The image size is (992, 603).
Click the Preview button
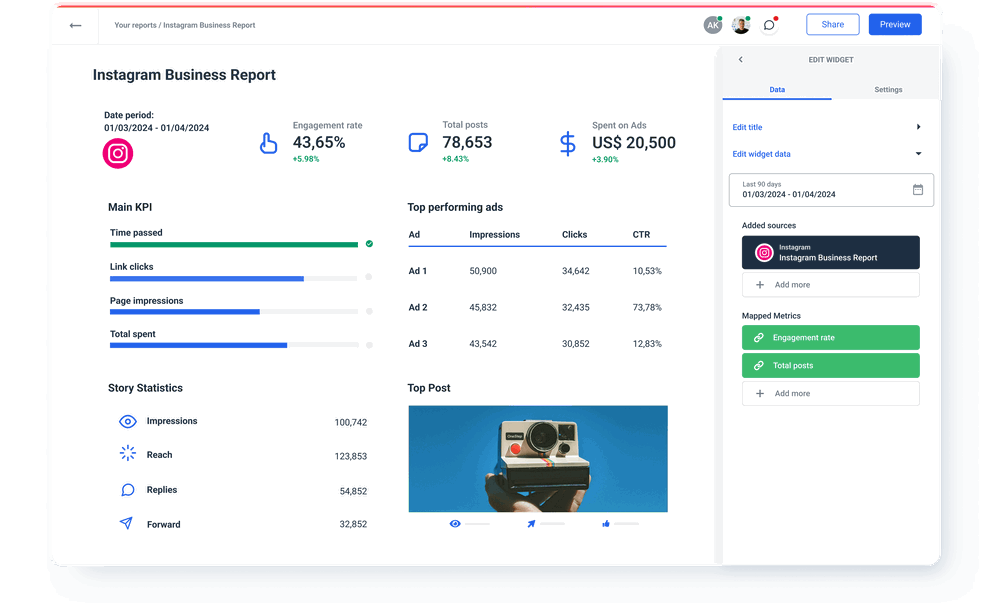coord(894,24)
